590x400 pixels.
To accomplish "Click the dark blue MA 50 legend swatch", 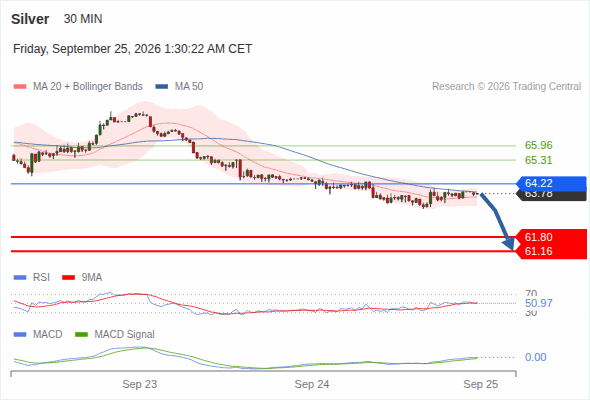I will pyautogui.click(x=162, y=87).
